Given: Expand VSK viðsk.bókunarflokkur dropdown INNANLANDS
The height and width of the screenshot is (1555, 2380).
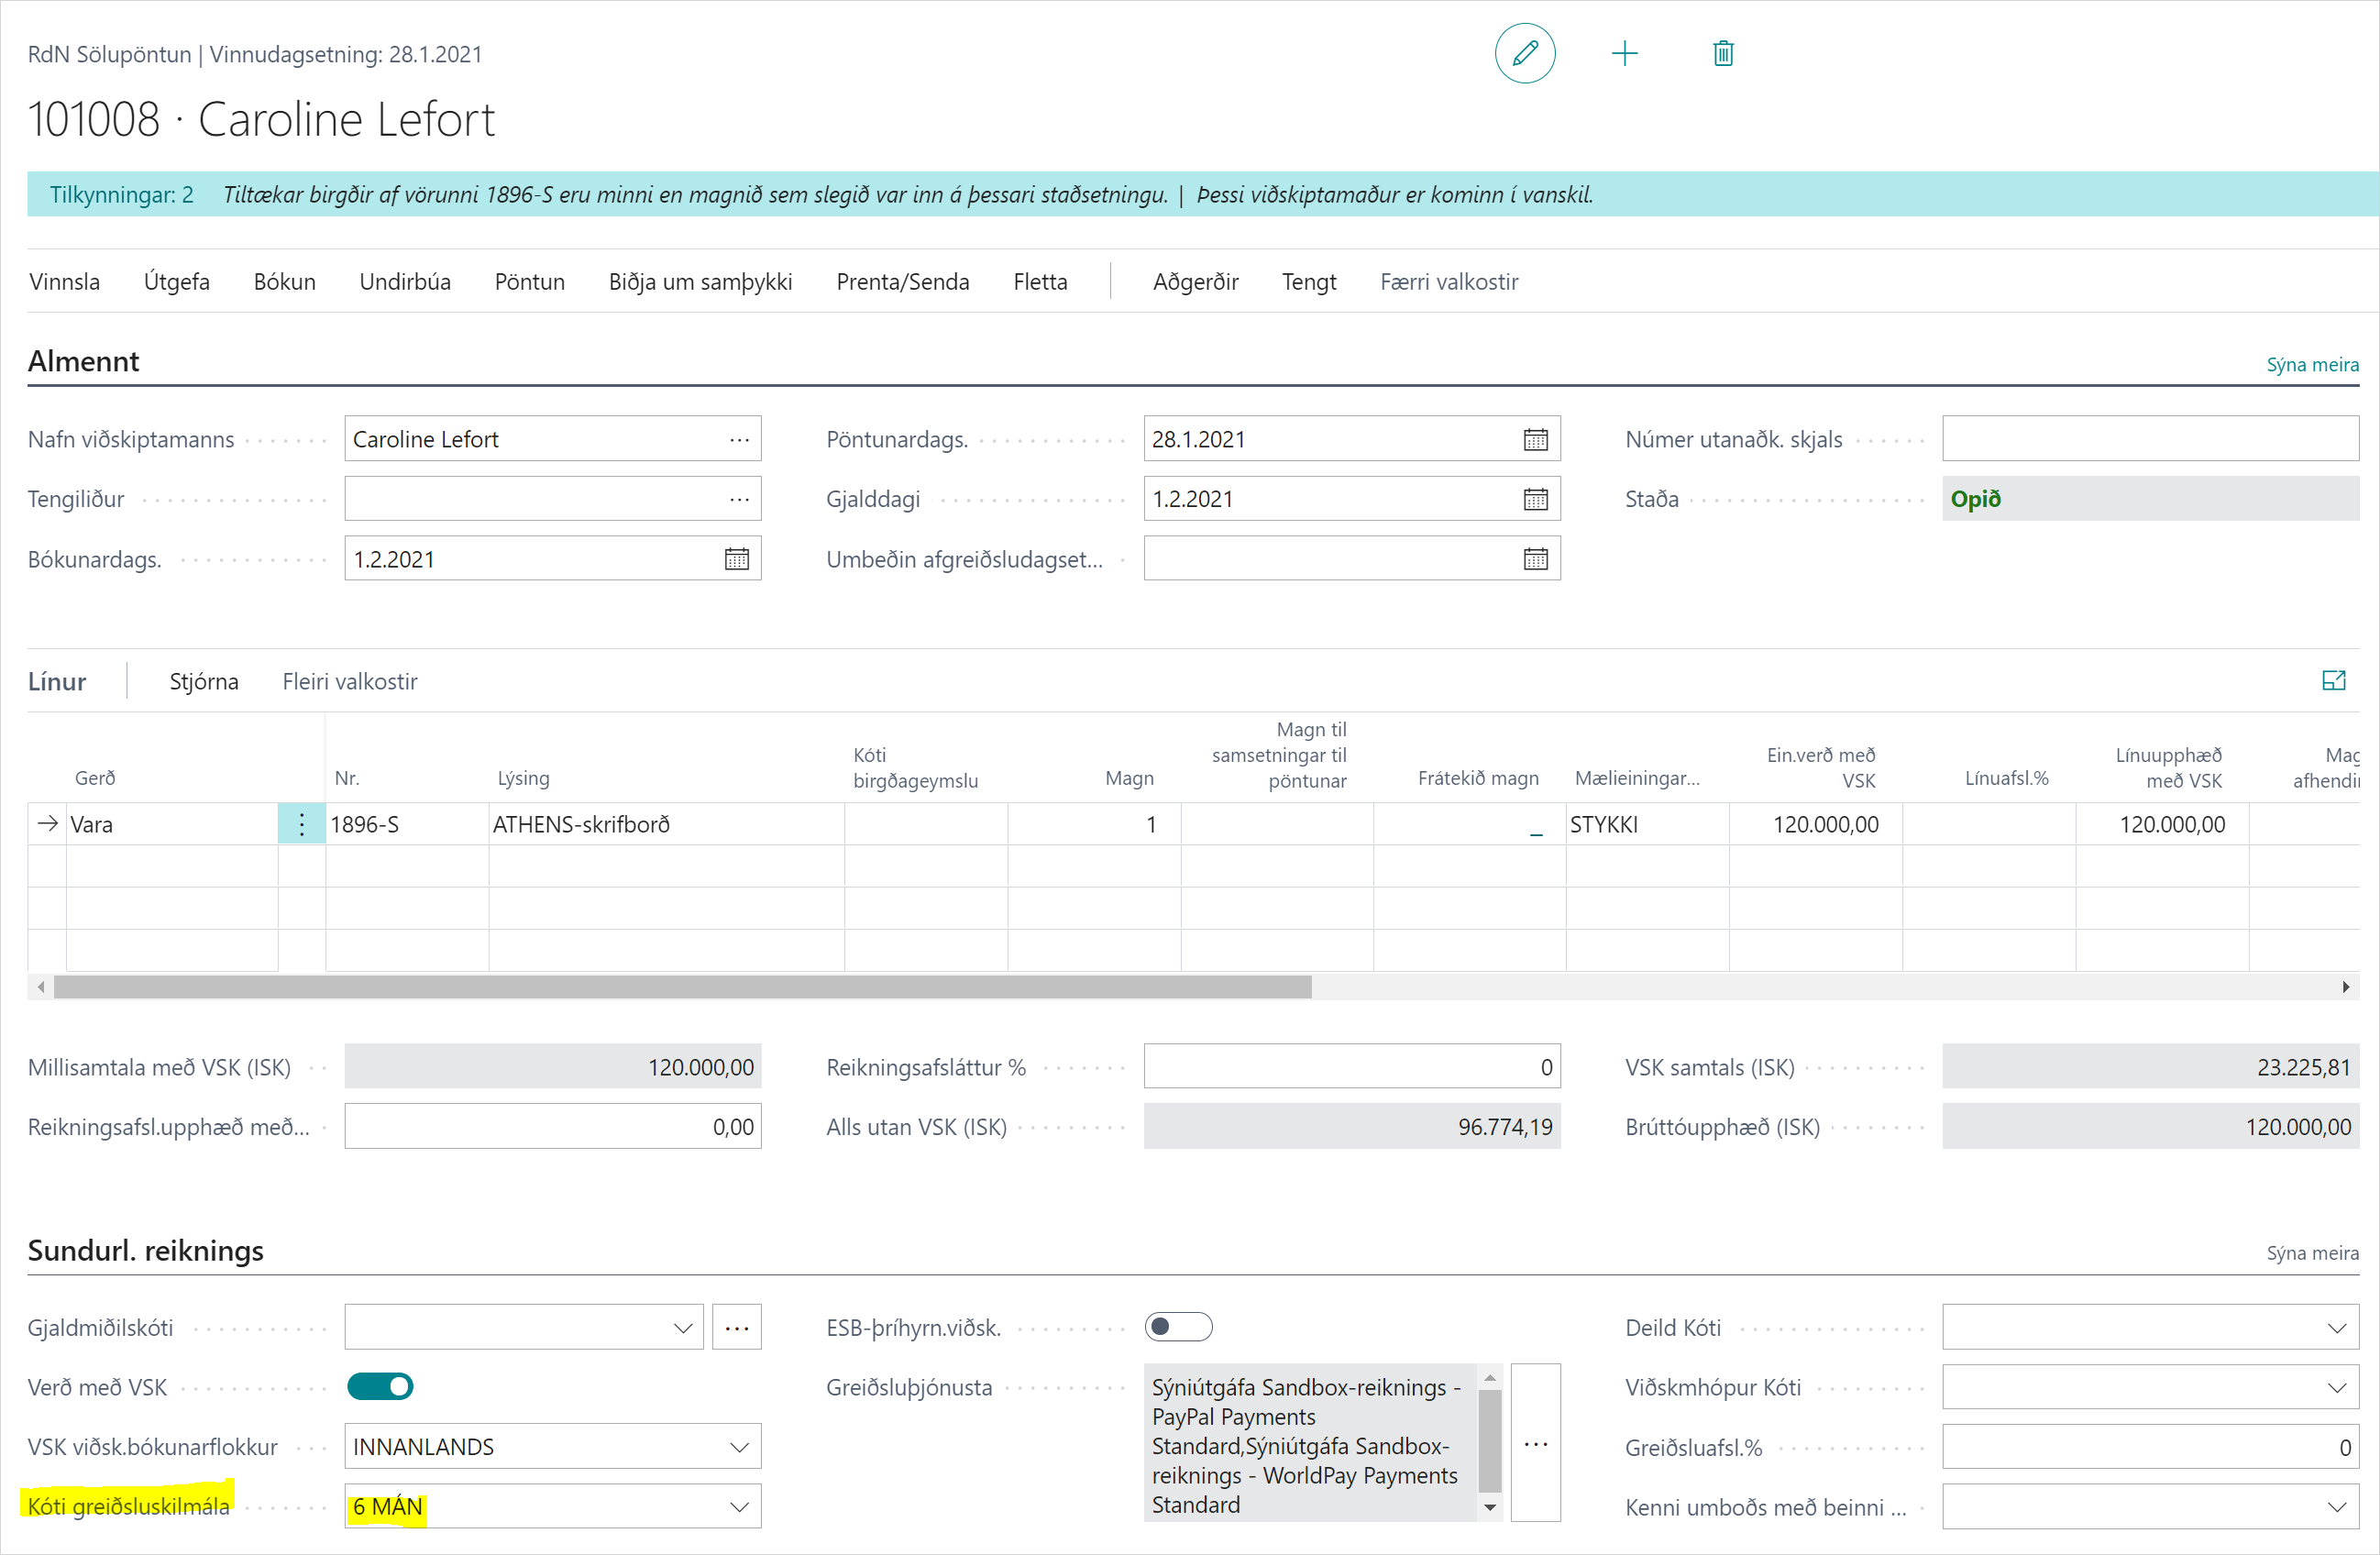Looking at the screenshot, I should click(x=739, y=1447).
